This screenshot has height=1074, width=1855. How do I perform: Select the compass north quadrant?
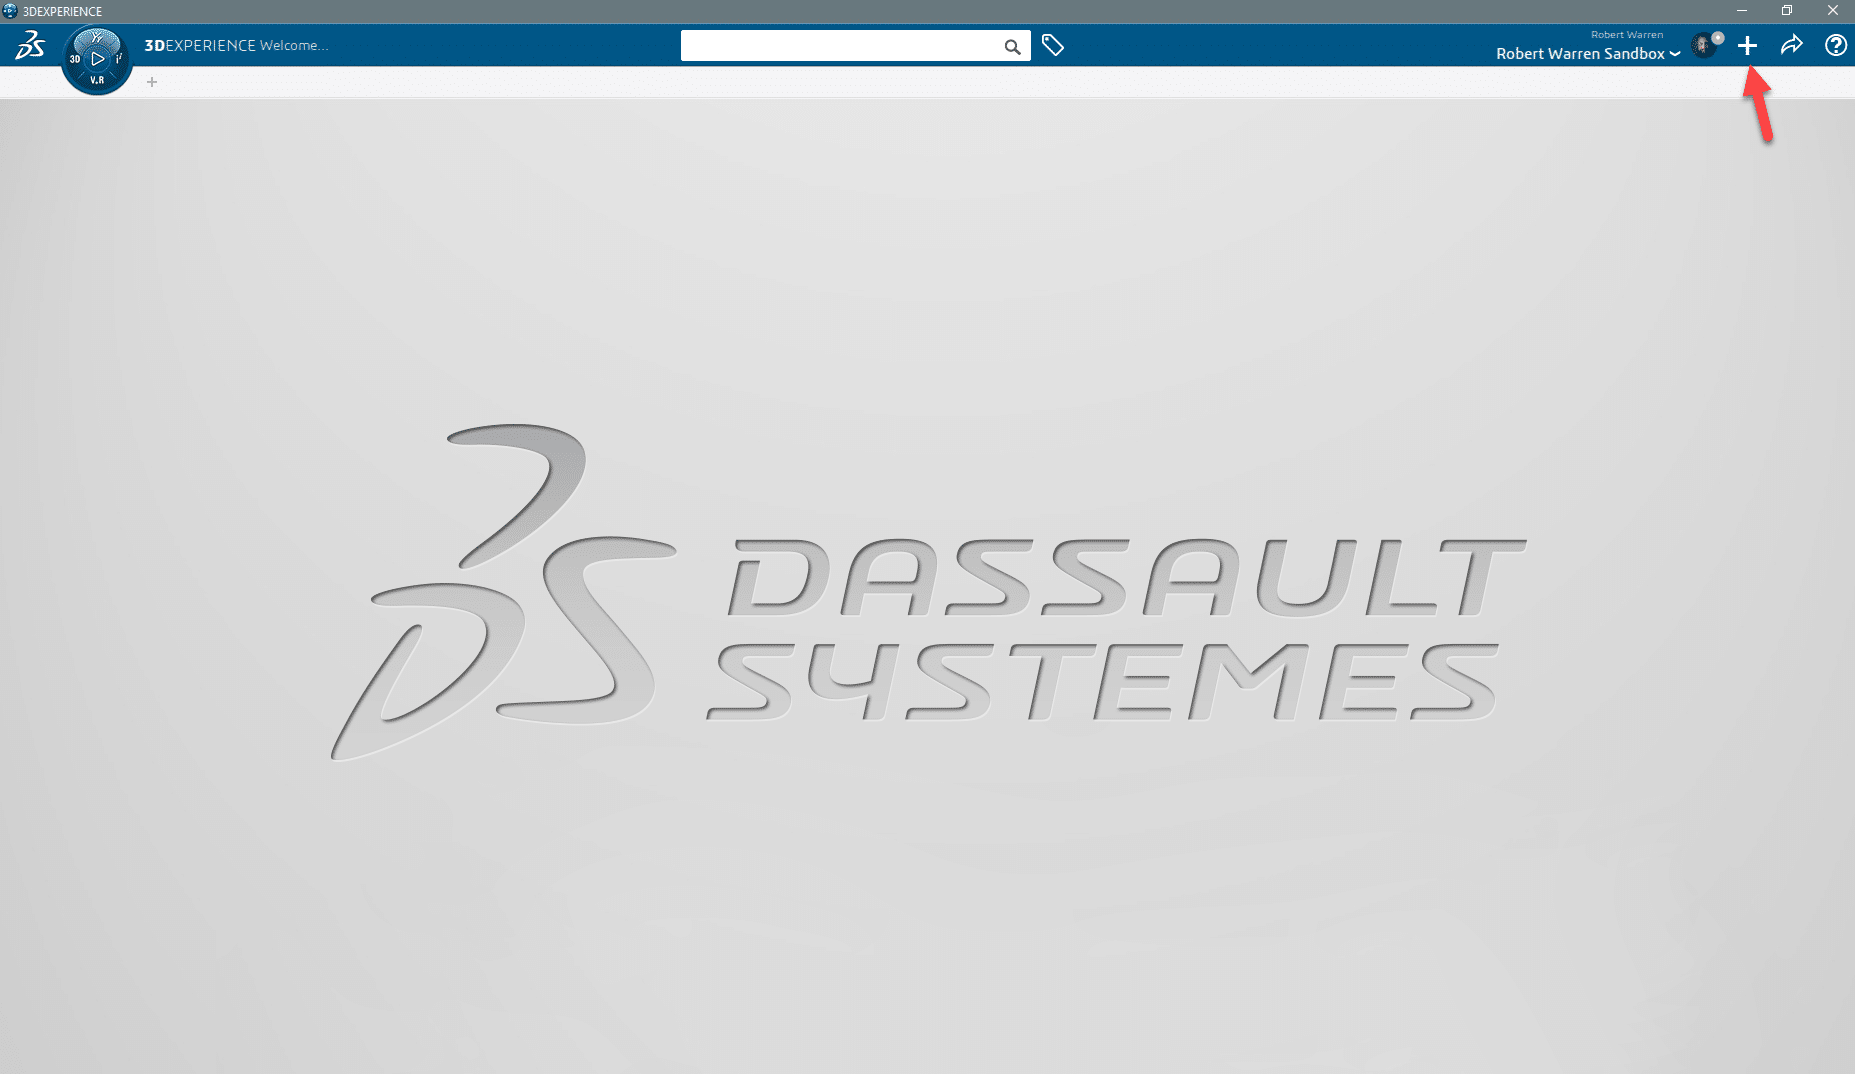click(97, 39)
